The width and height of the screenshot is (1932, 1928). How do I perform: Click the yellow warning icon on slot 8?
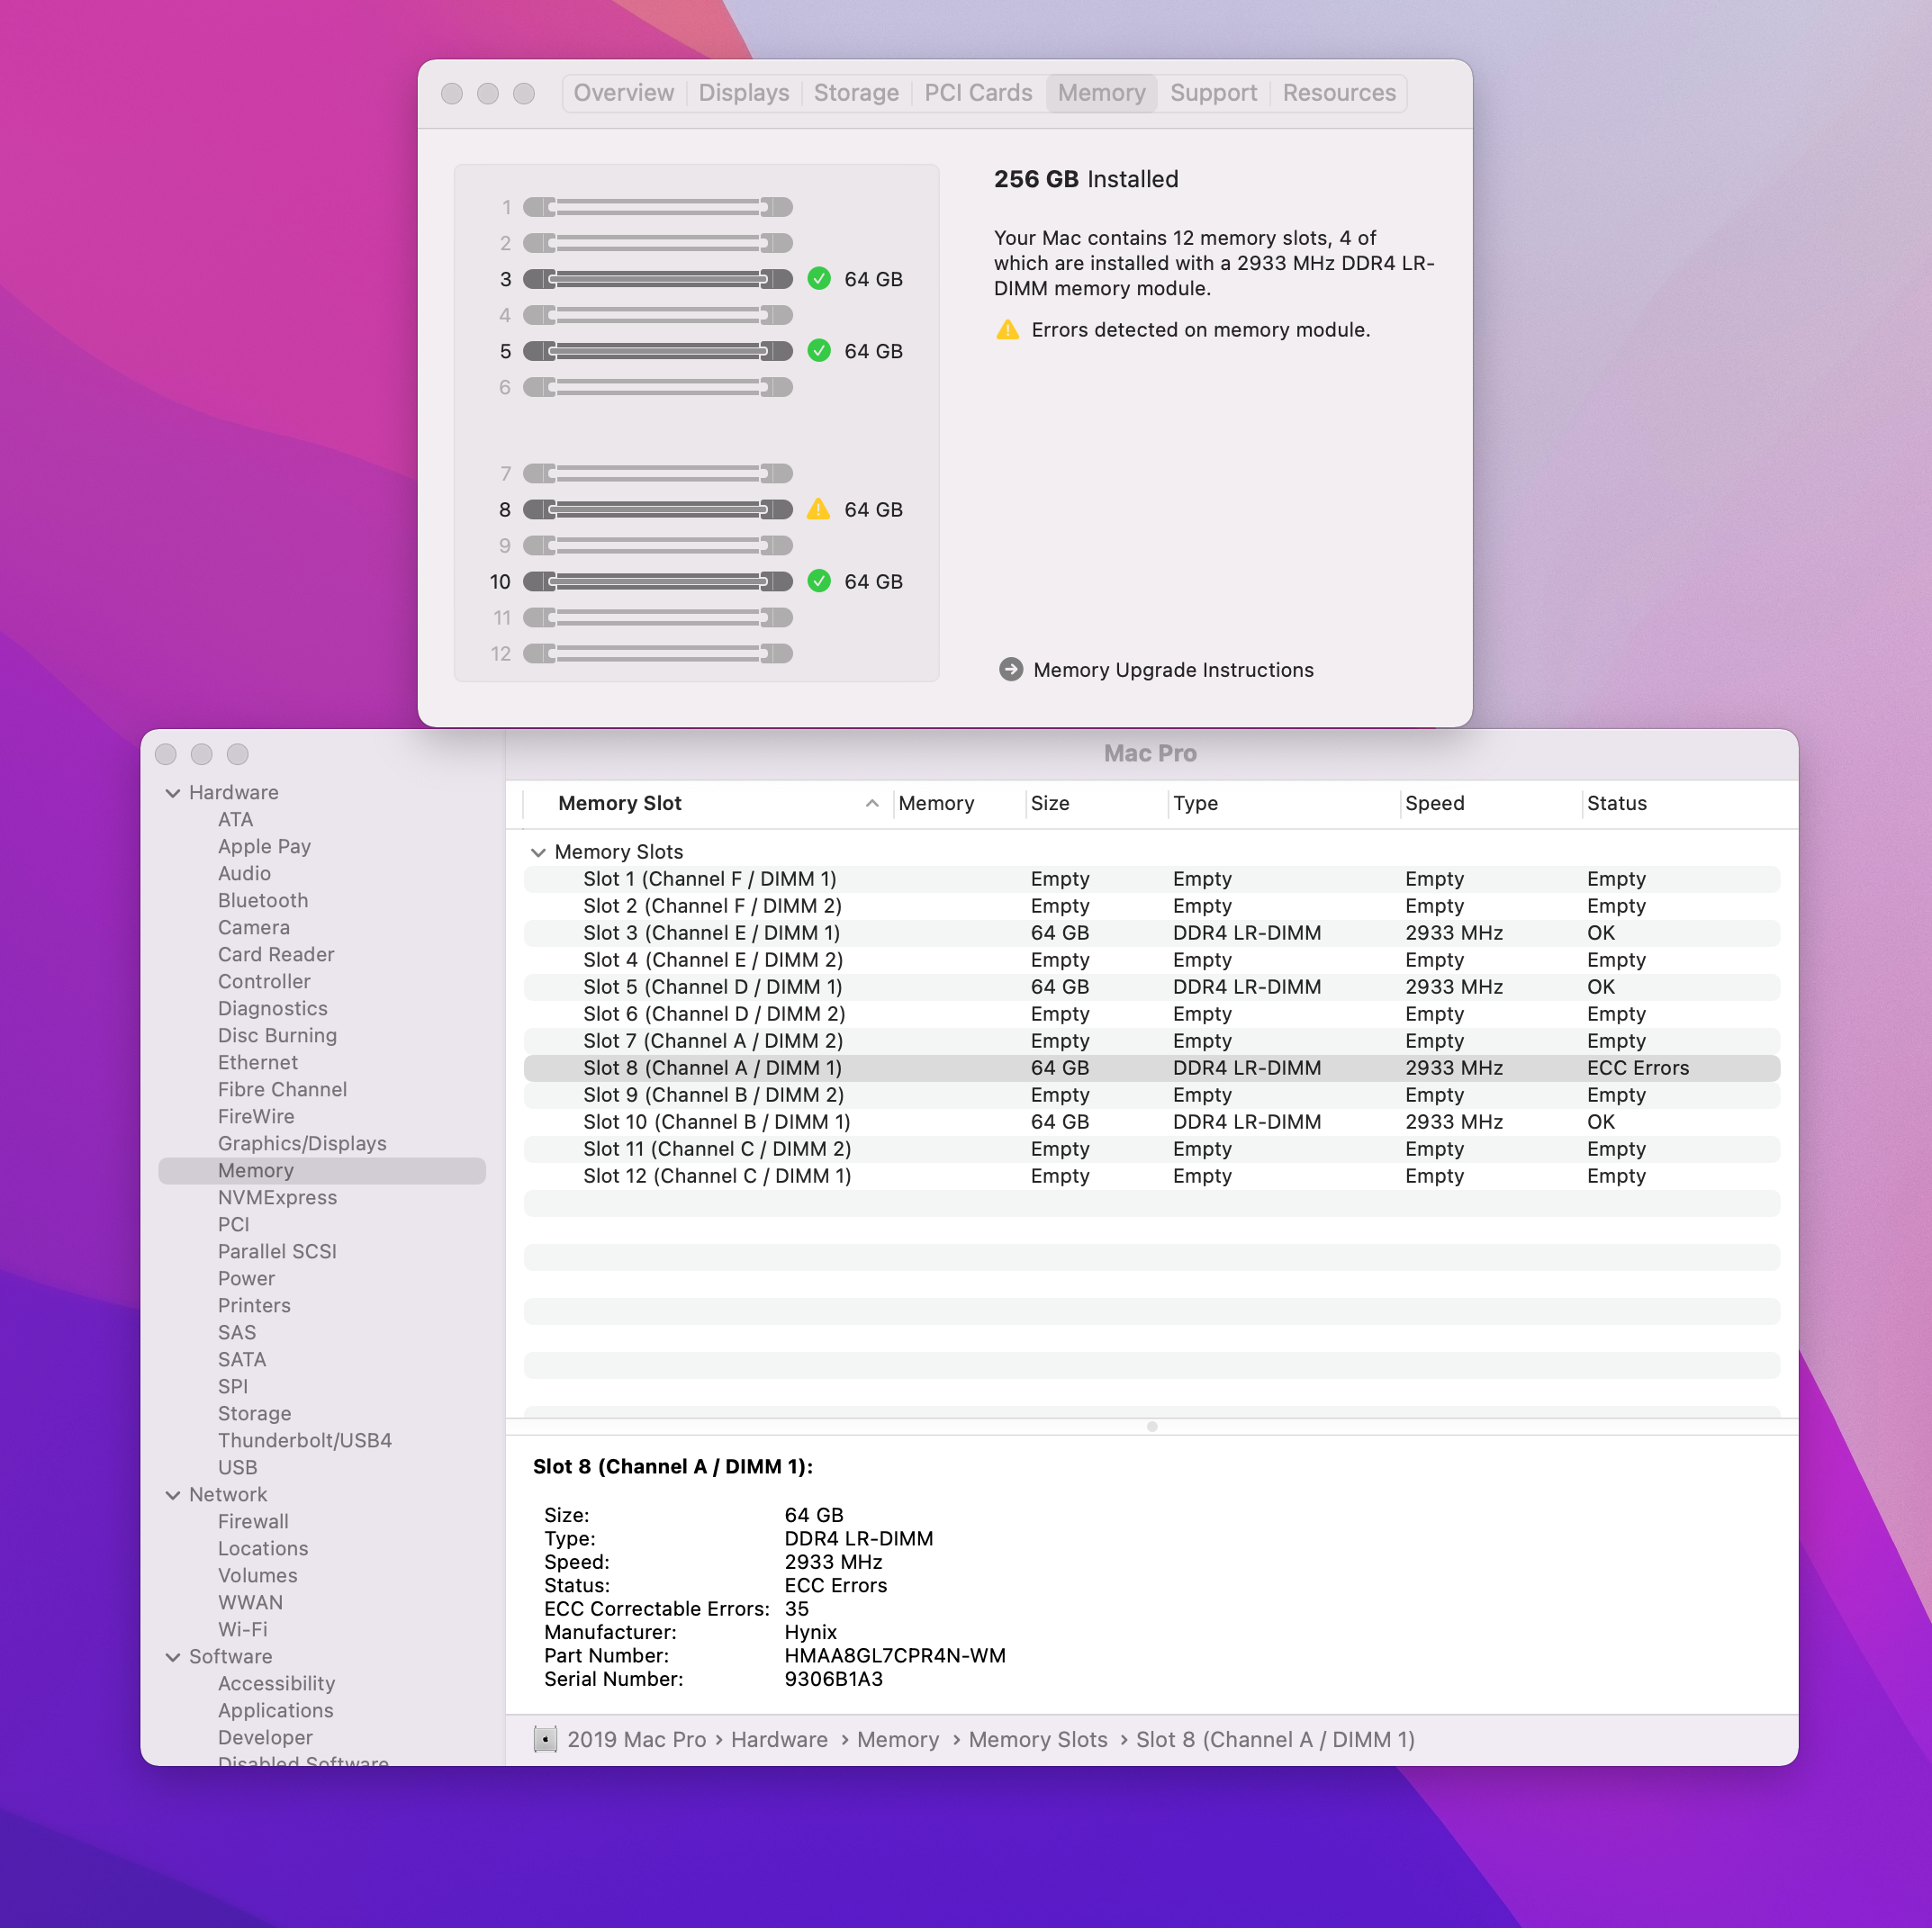[818, 509]
